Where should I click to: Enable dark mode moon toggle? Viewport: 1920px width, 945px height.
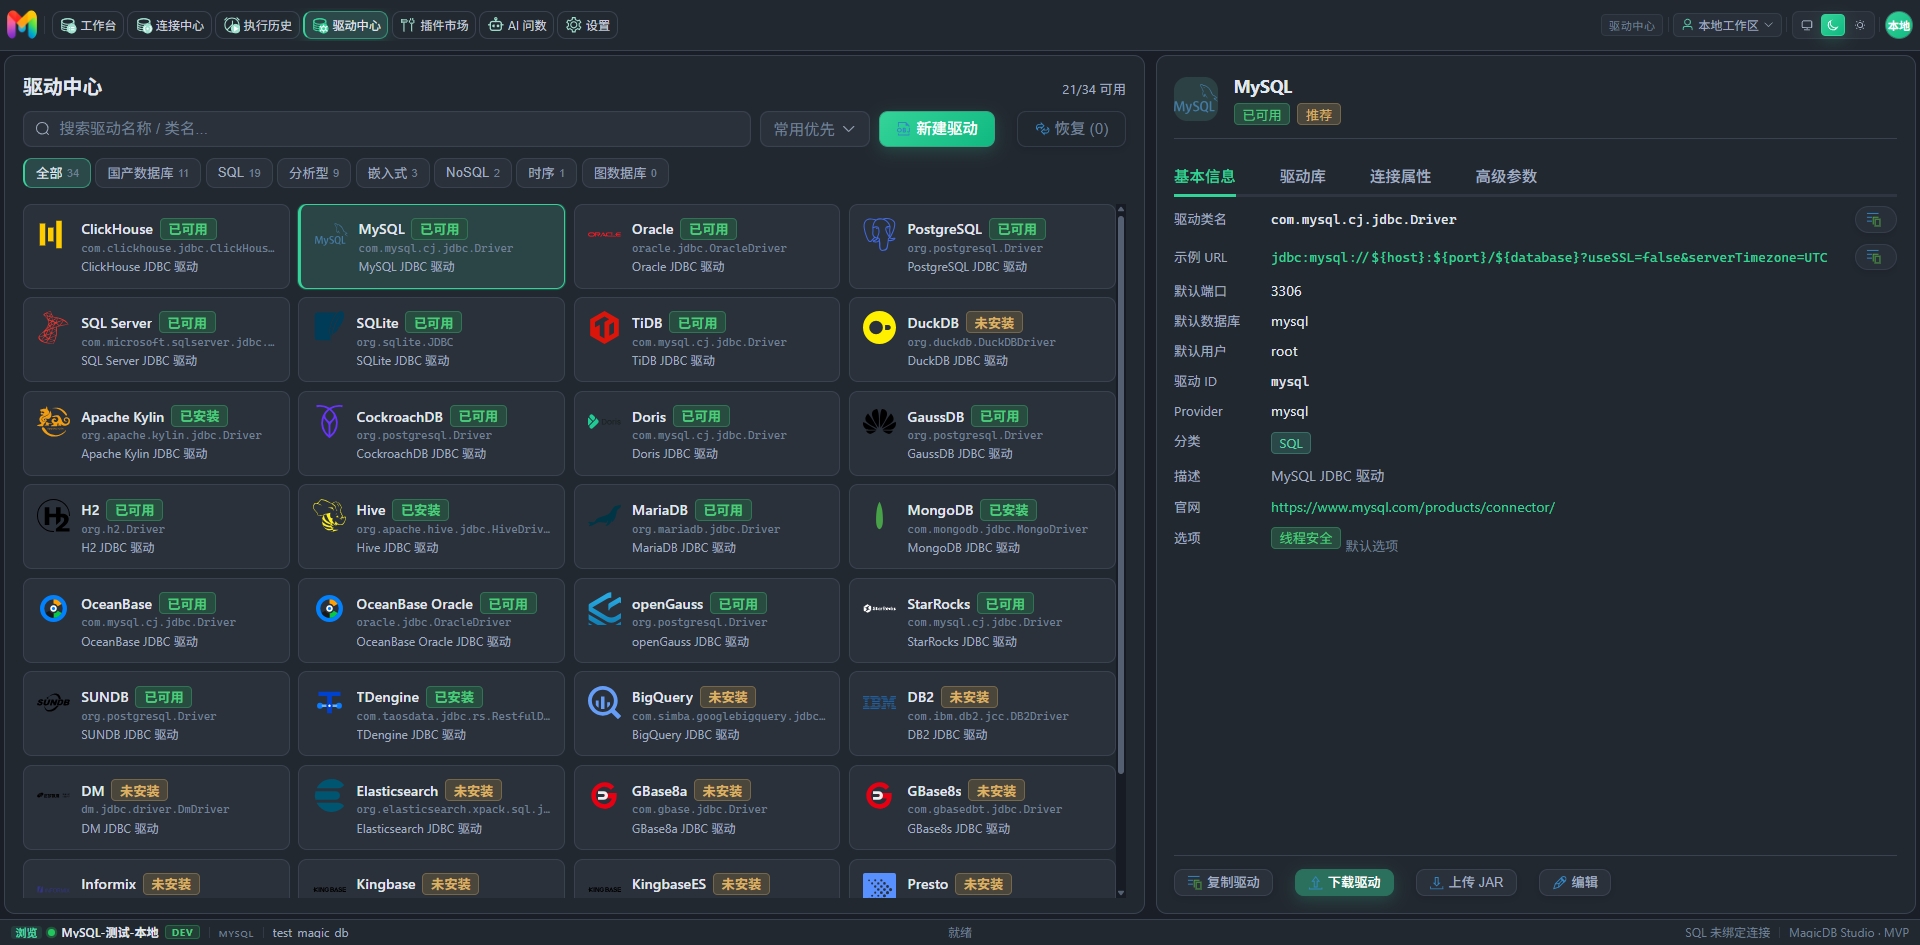pyautogui.click(x=1833, y=25)
